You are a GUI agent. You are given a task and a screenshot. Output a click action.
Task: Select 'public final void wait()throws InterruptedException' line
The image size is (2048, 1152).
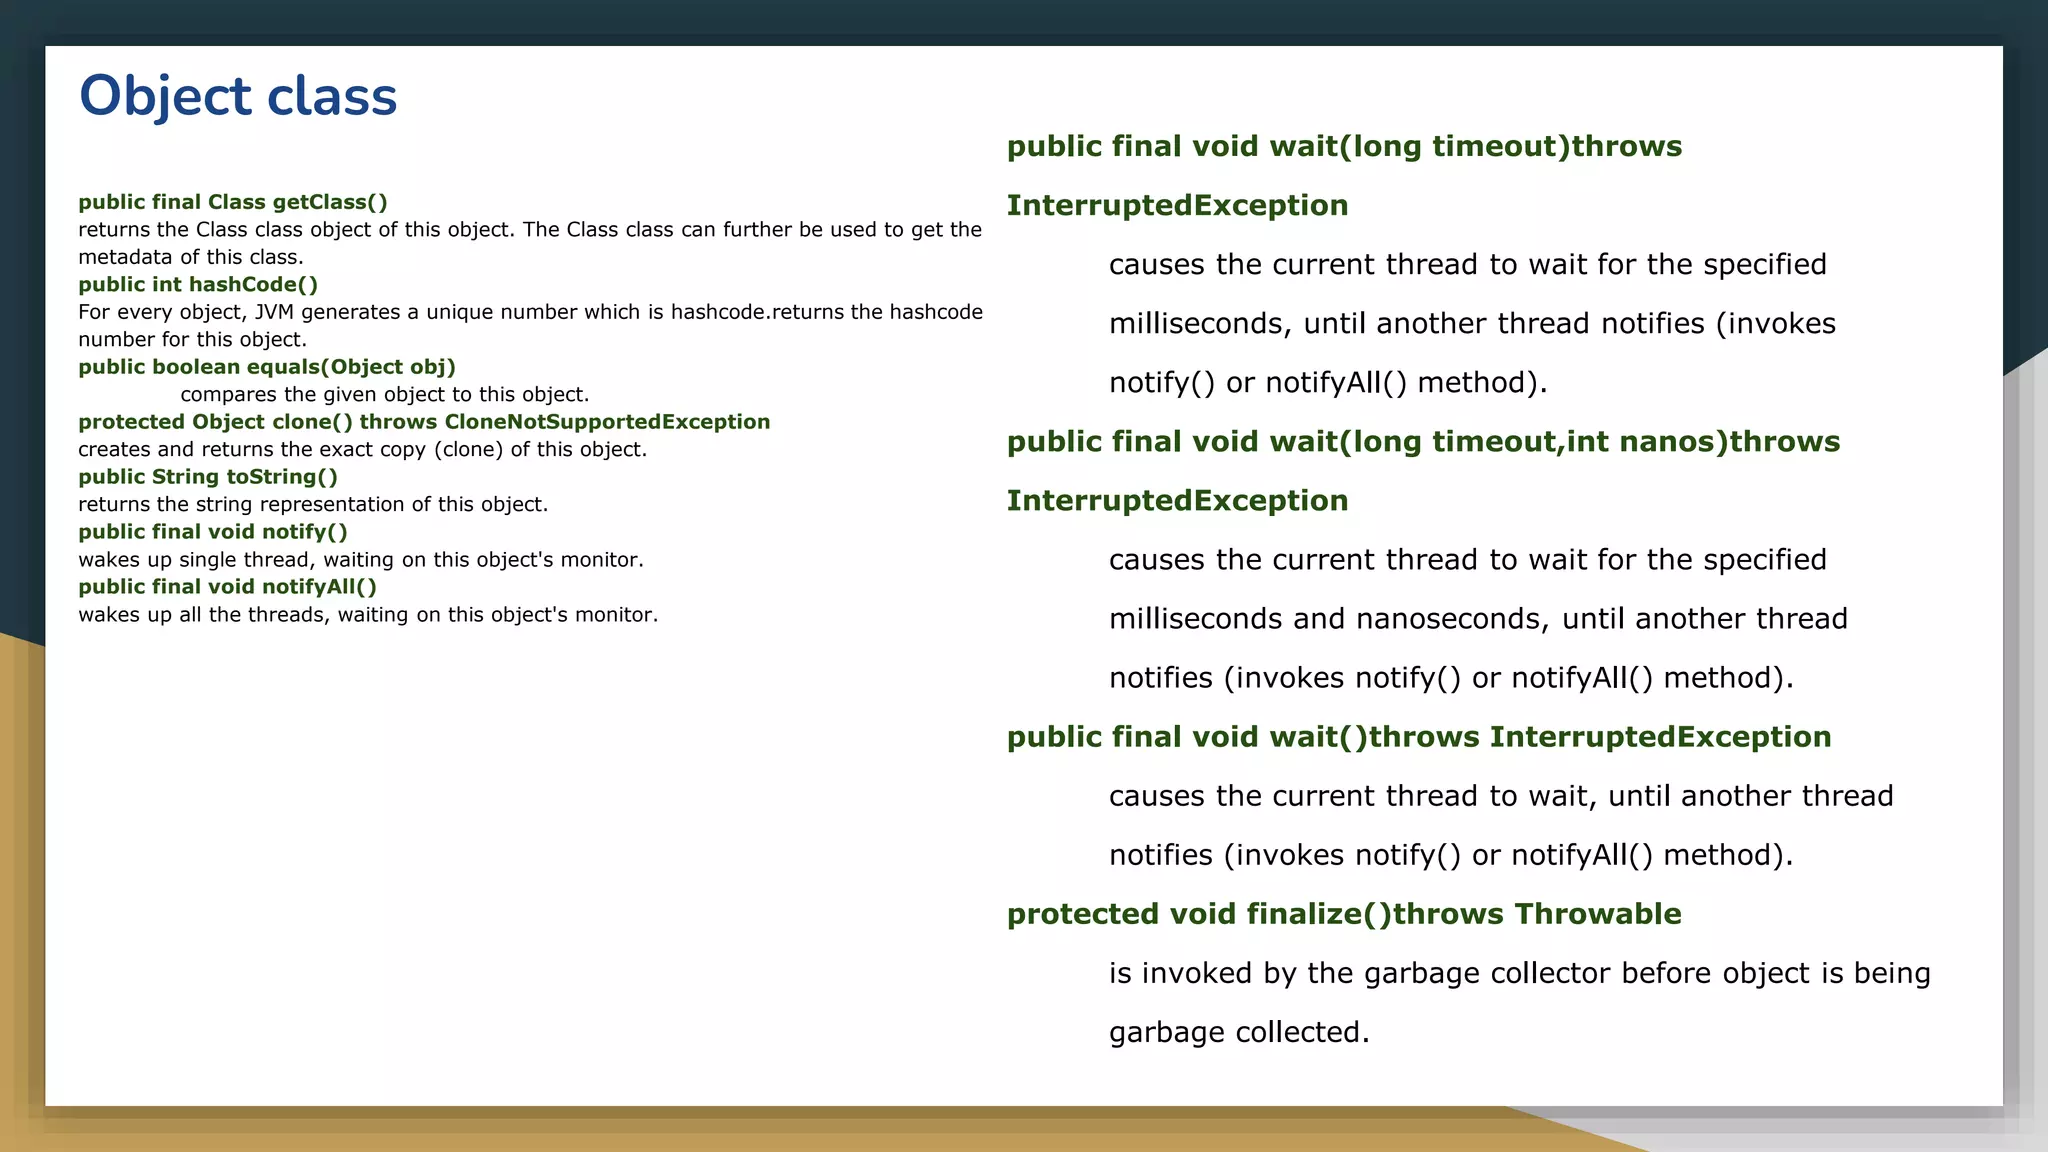[1419, 737]
